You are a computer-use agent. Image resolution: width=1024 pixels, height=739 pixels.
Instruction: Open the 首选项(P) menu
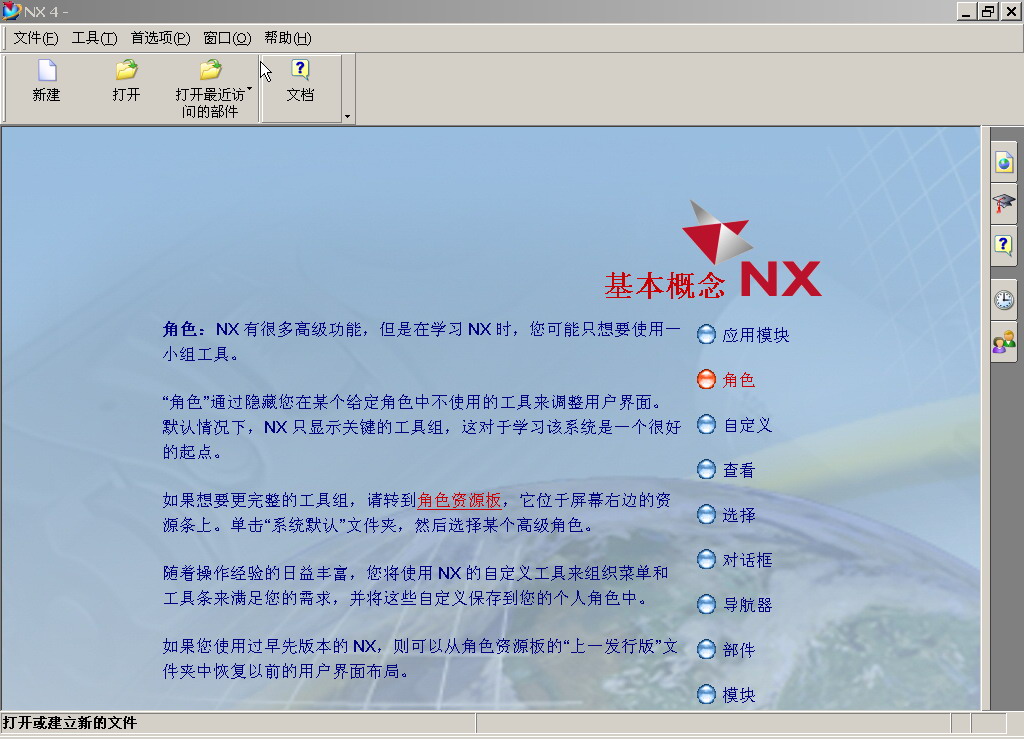click(161, 38)
